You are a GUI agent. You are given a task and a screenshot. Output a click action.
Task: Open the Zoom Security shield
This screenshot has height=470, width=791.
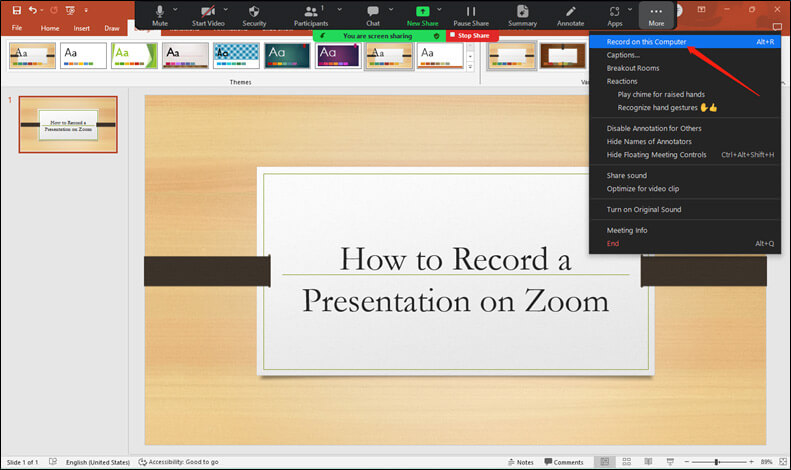(254, 15)
